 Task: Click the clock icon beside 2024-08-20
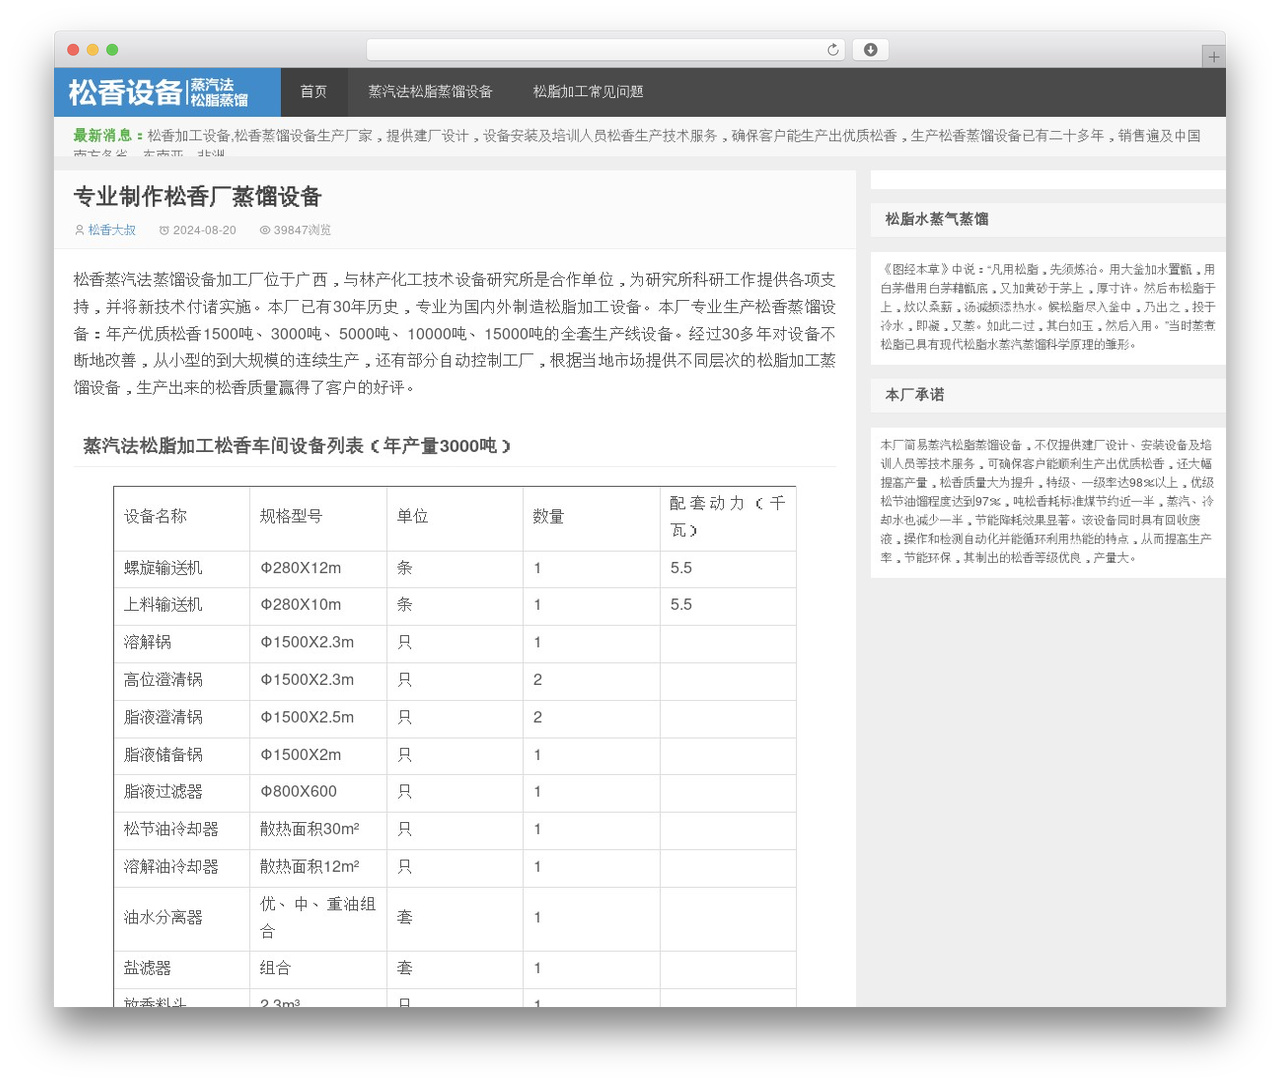pos(164,230)
